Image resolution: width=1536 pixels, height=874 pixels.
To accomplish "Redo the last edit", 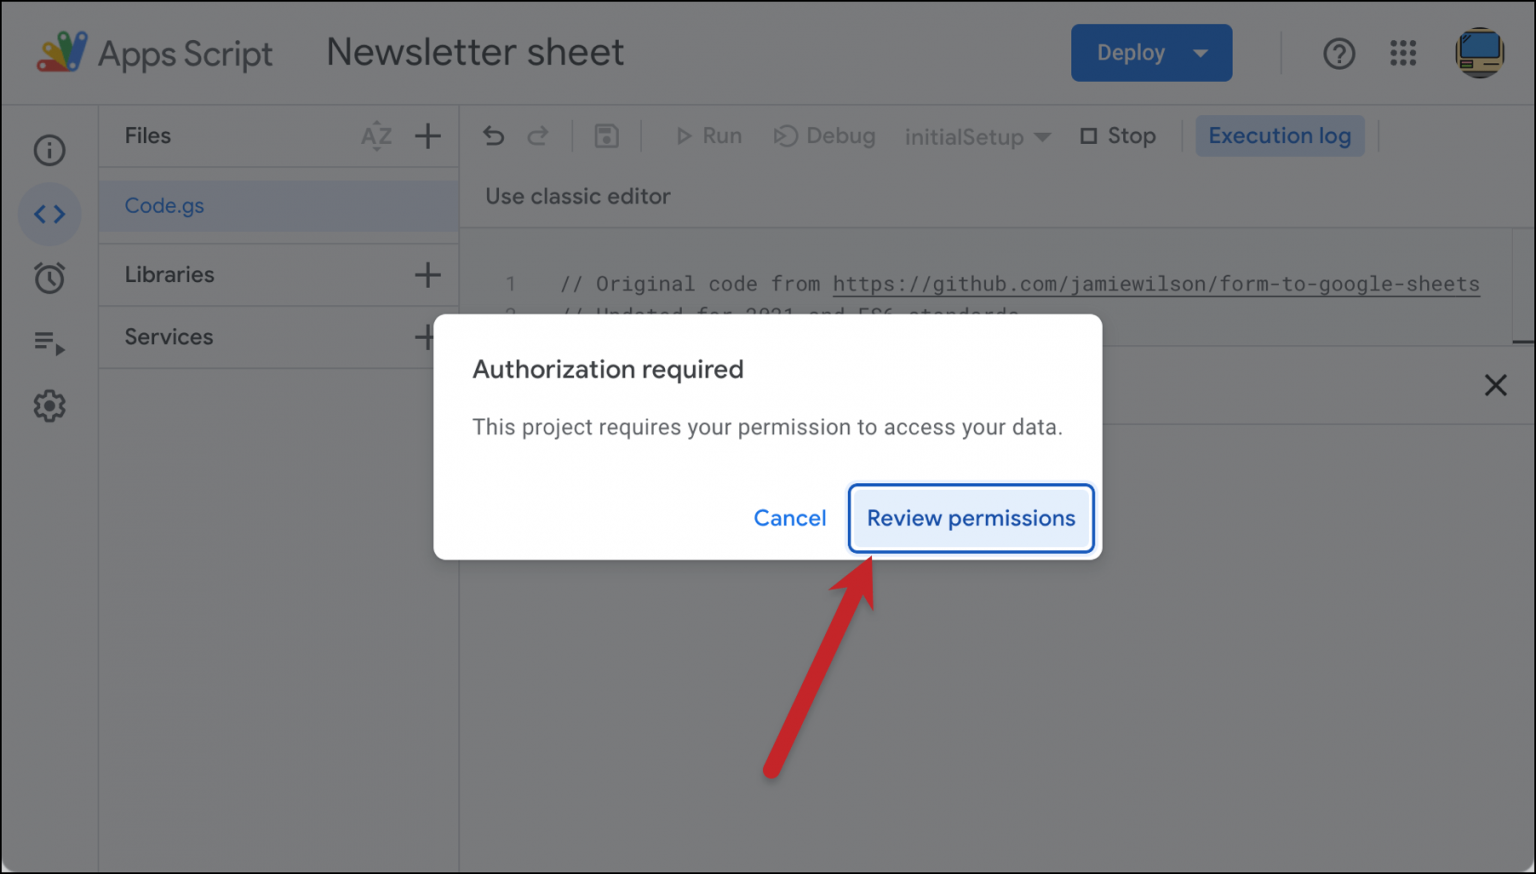I will 538,135.
